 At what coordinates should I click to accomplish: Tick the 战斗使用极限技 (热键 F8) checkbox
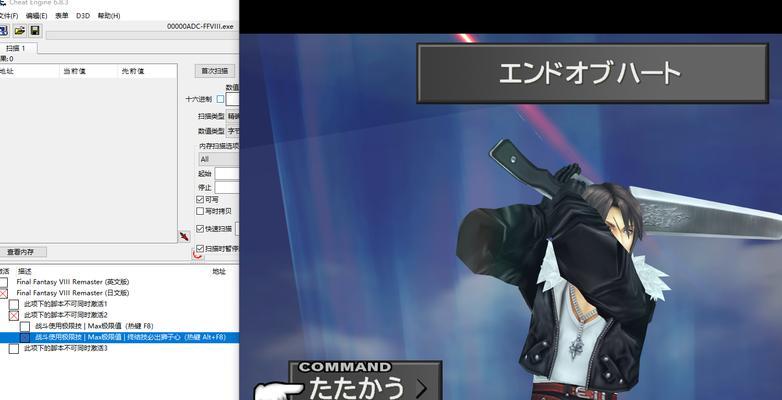(x=25, y=327)
